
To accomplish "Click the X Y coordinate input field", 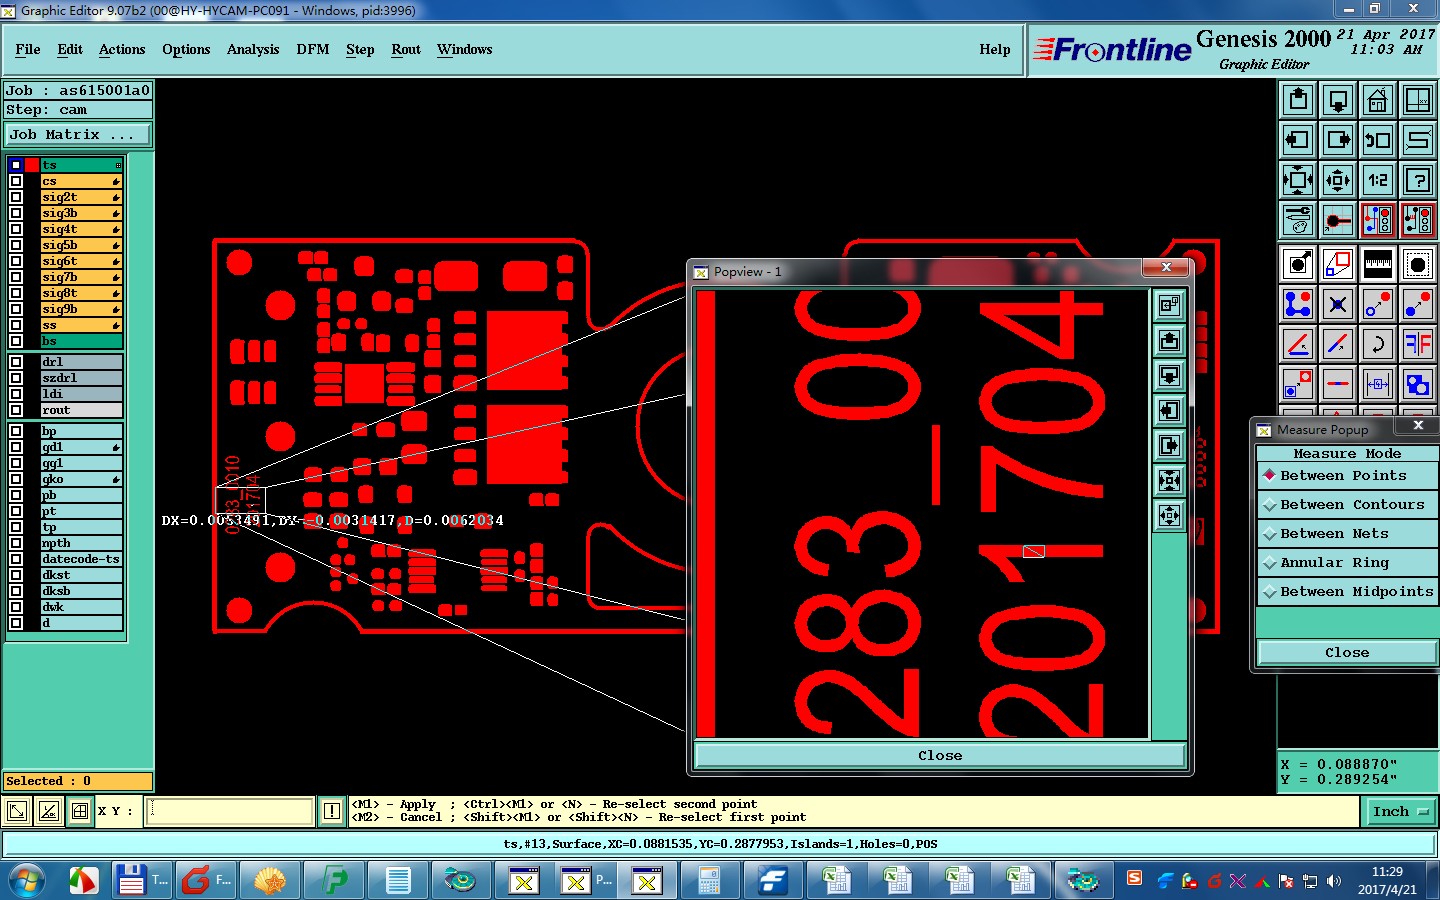I will click(230, 811).
